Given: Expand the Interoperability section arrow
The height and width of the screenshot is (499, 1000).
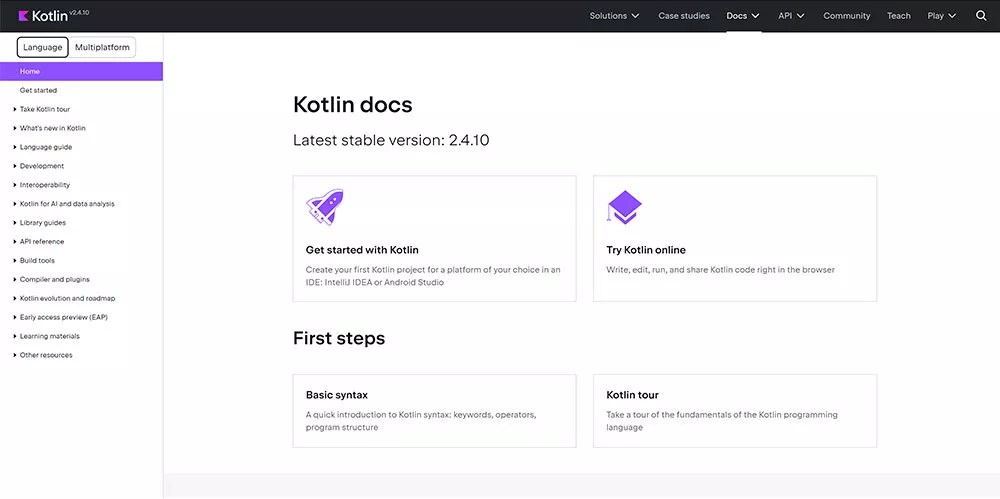Looking at the screenshot, I should [x=15, y=185].
